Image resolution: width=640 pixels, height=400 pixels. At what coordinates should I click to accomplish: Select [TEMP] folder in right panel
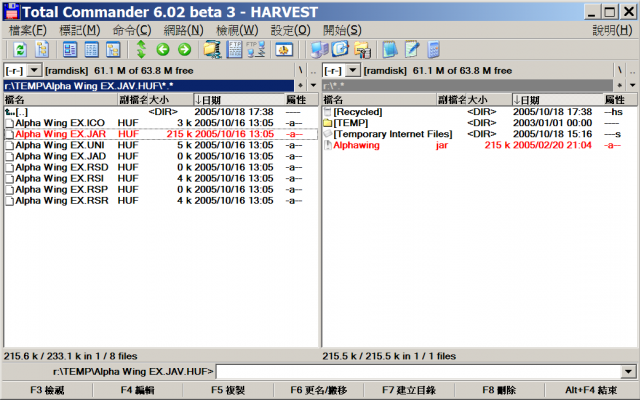480,123
